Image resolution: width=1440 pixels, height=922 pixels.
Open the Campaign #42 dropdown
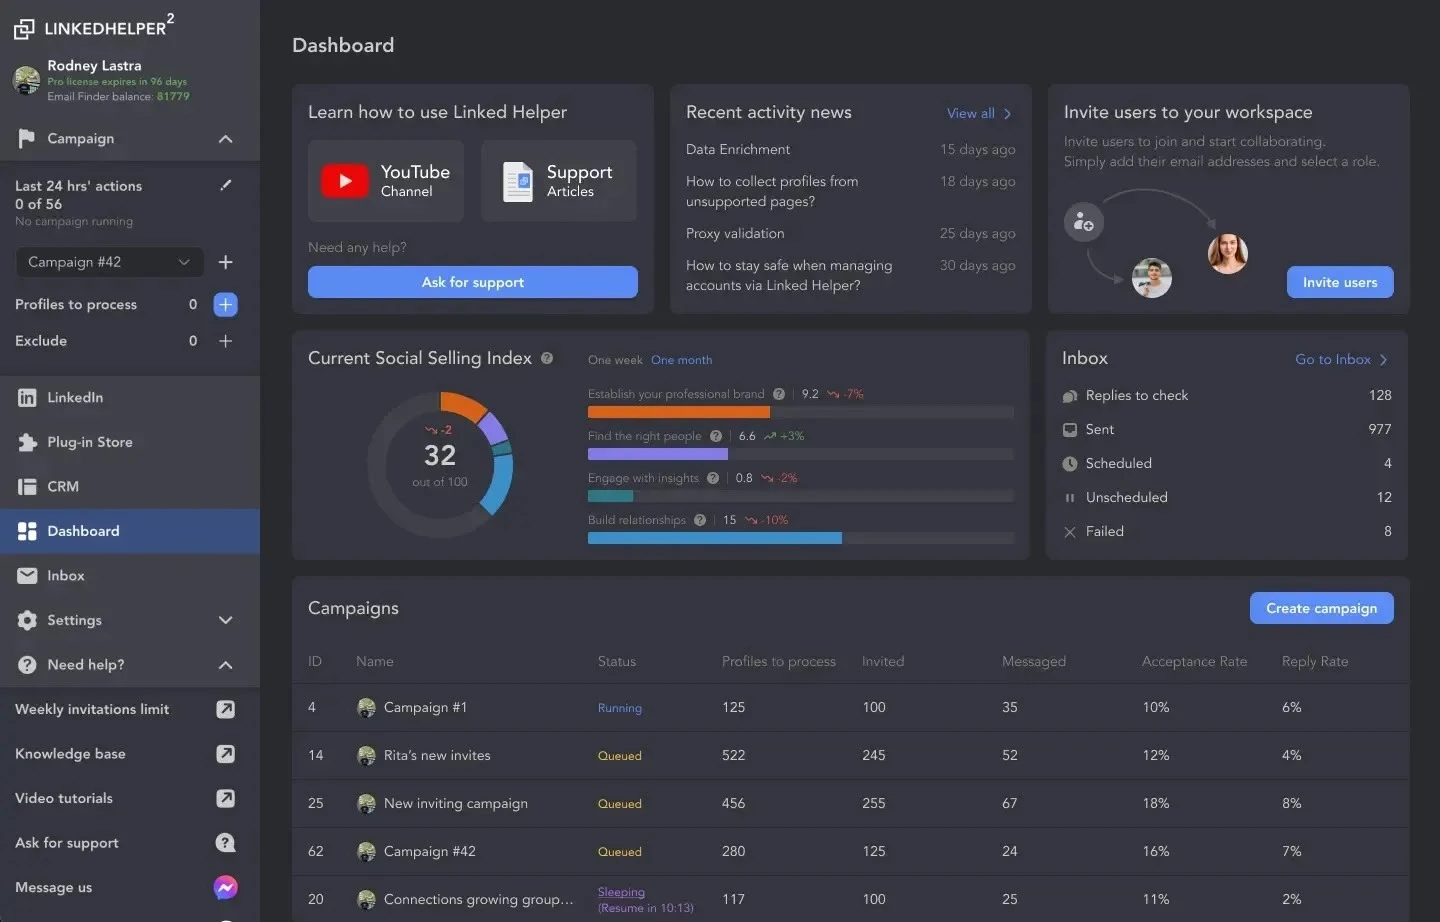point(110,262)
